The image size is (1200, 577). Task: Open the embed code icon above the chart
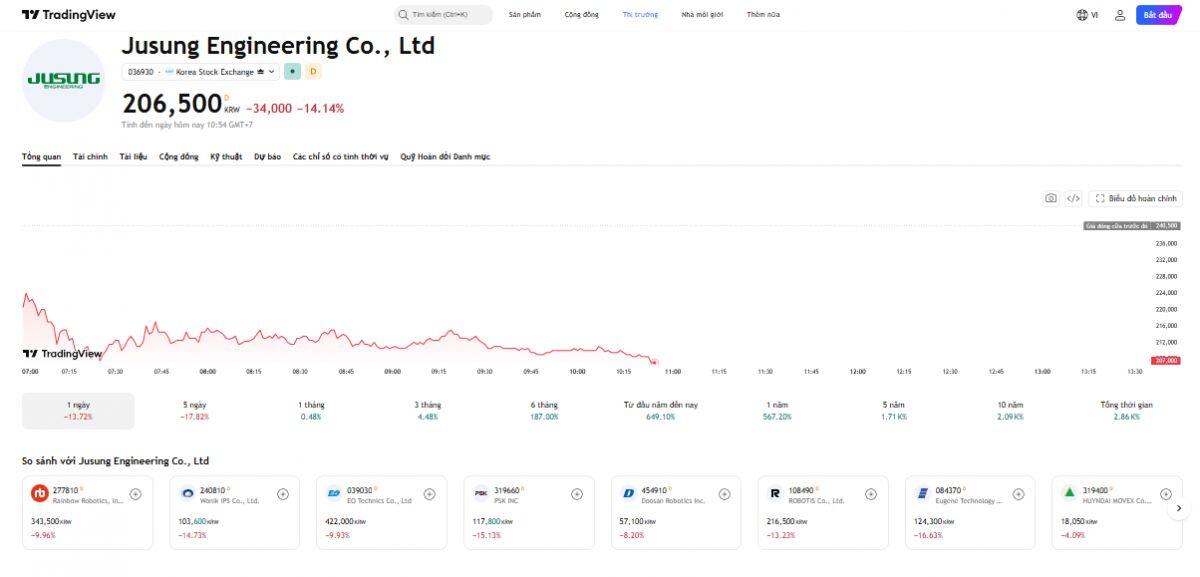tap(1073, 199)
